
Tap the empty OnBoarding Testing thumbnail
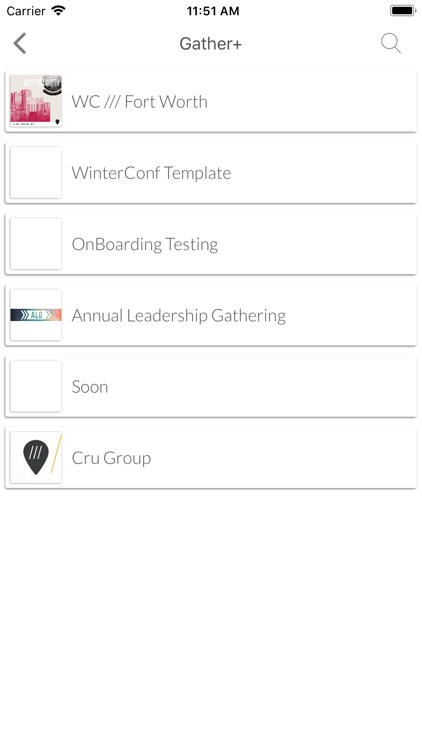[36, 243]
